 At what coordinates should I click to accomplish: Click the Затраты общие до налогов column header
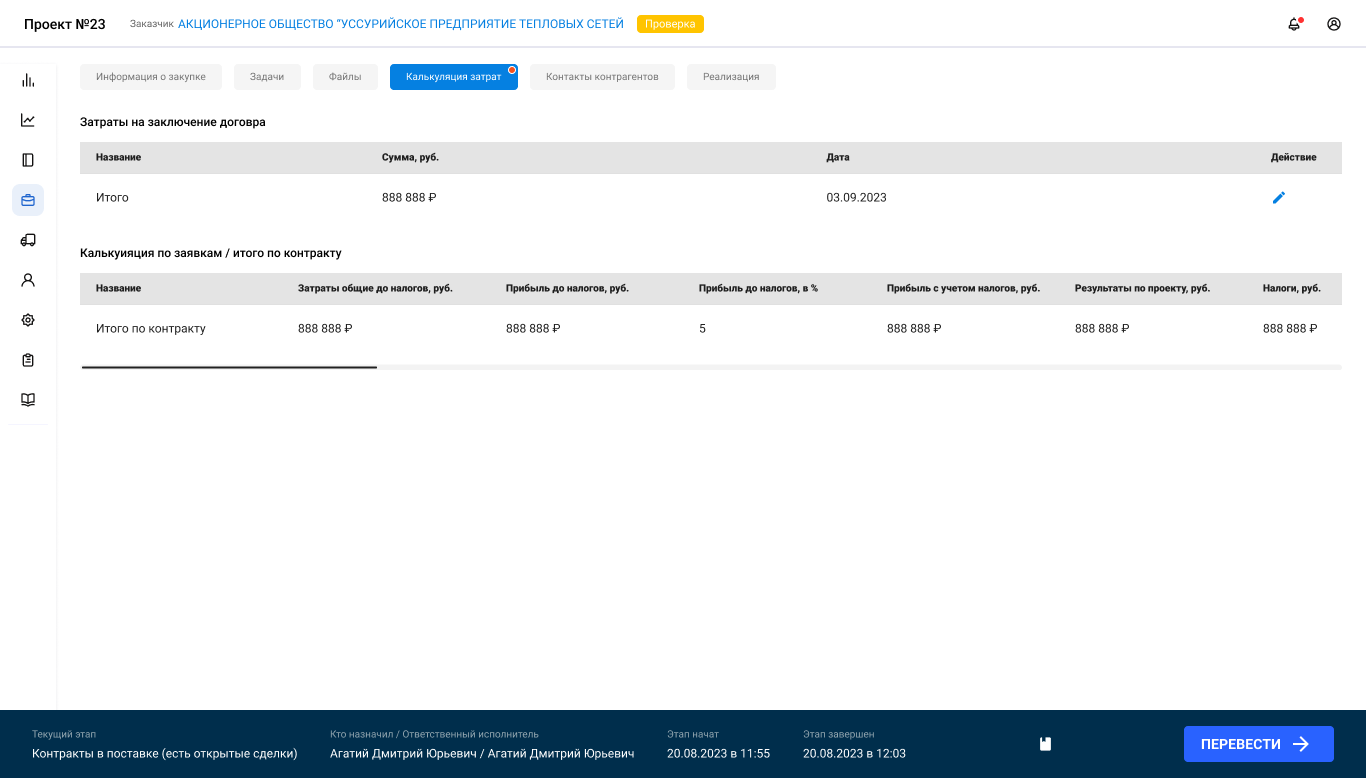point(375,288)
